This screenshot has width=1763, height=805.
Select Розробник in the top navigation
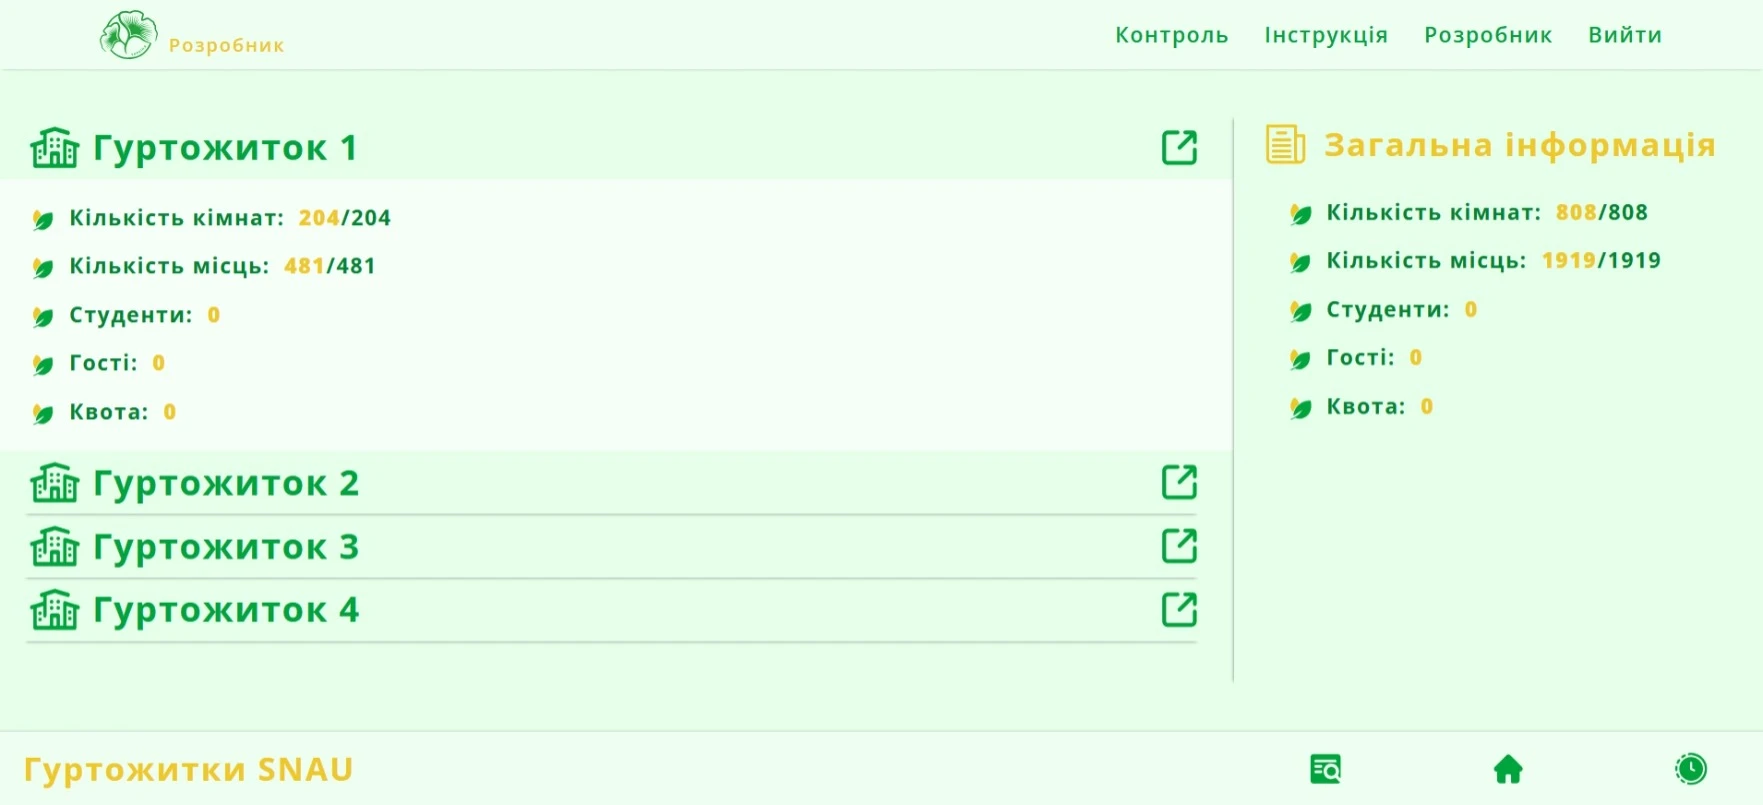tap(1488, 35)
